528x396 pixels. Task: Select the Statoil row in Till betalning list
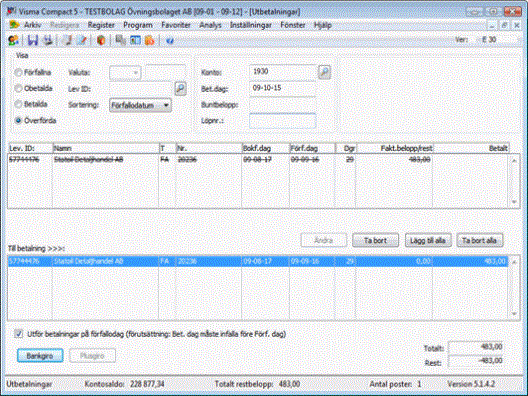[258, 261]
